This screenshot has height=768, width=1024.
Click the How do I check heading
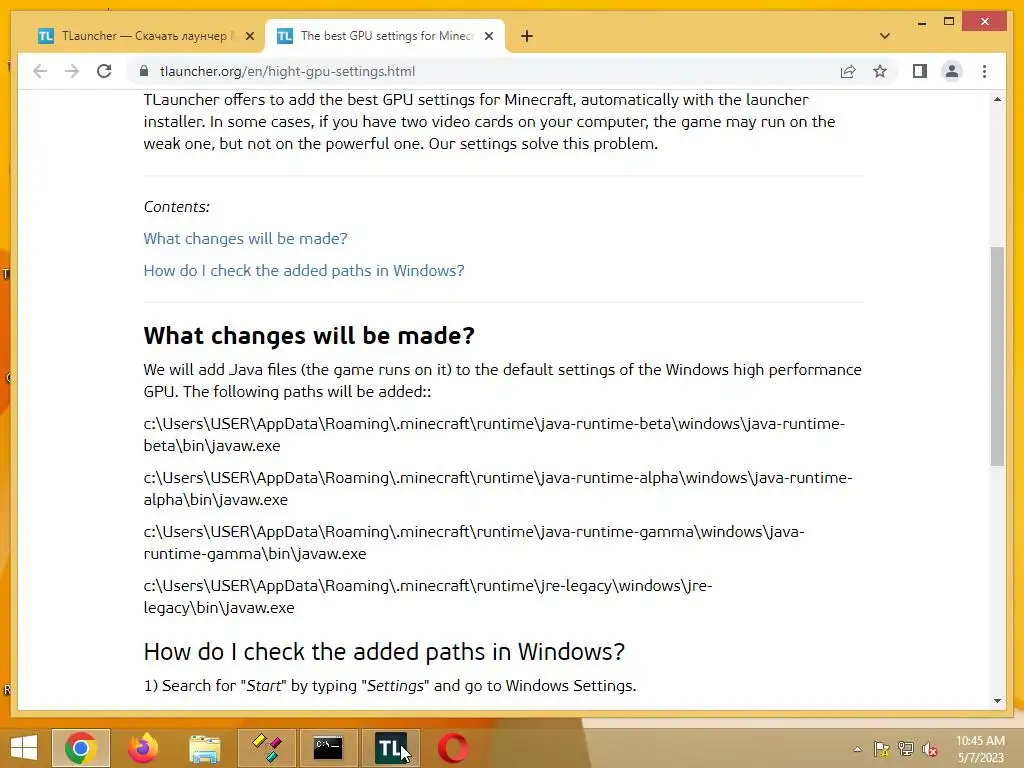click(384, 651)
